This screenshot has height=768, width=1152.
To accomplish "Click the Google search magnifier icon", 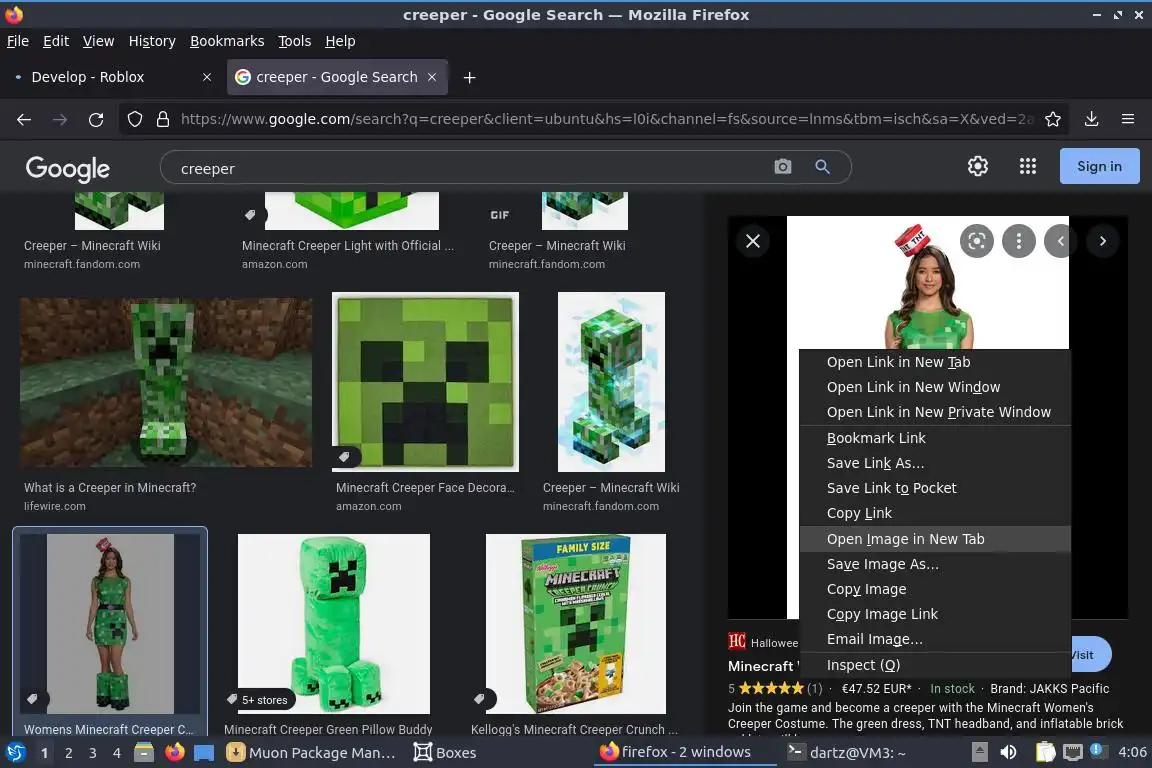I will (823, 167).
